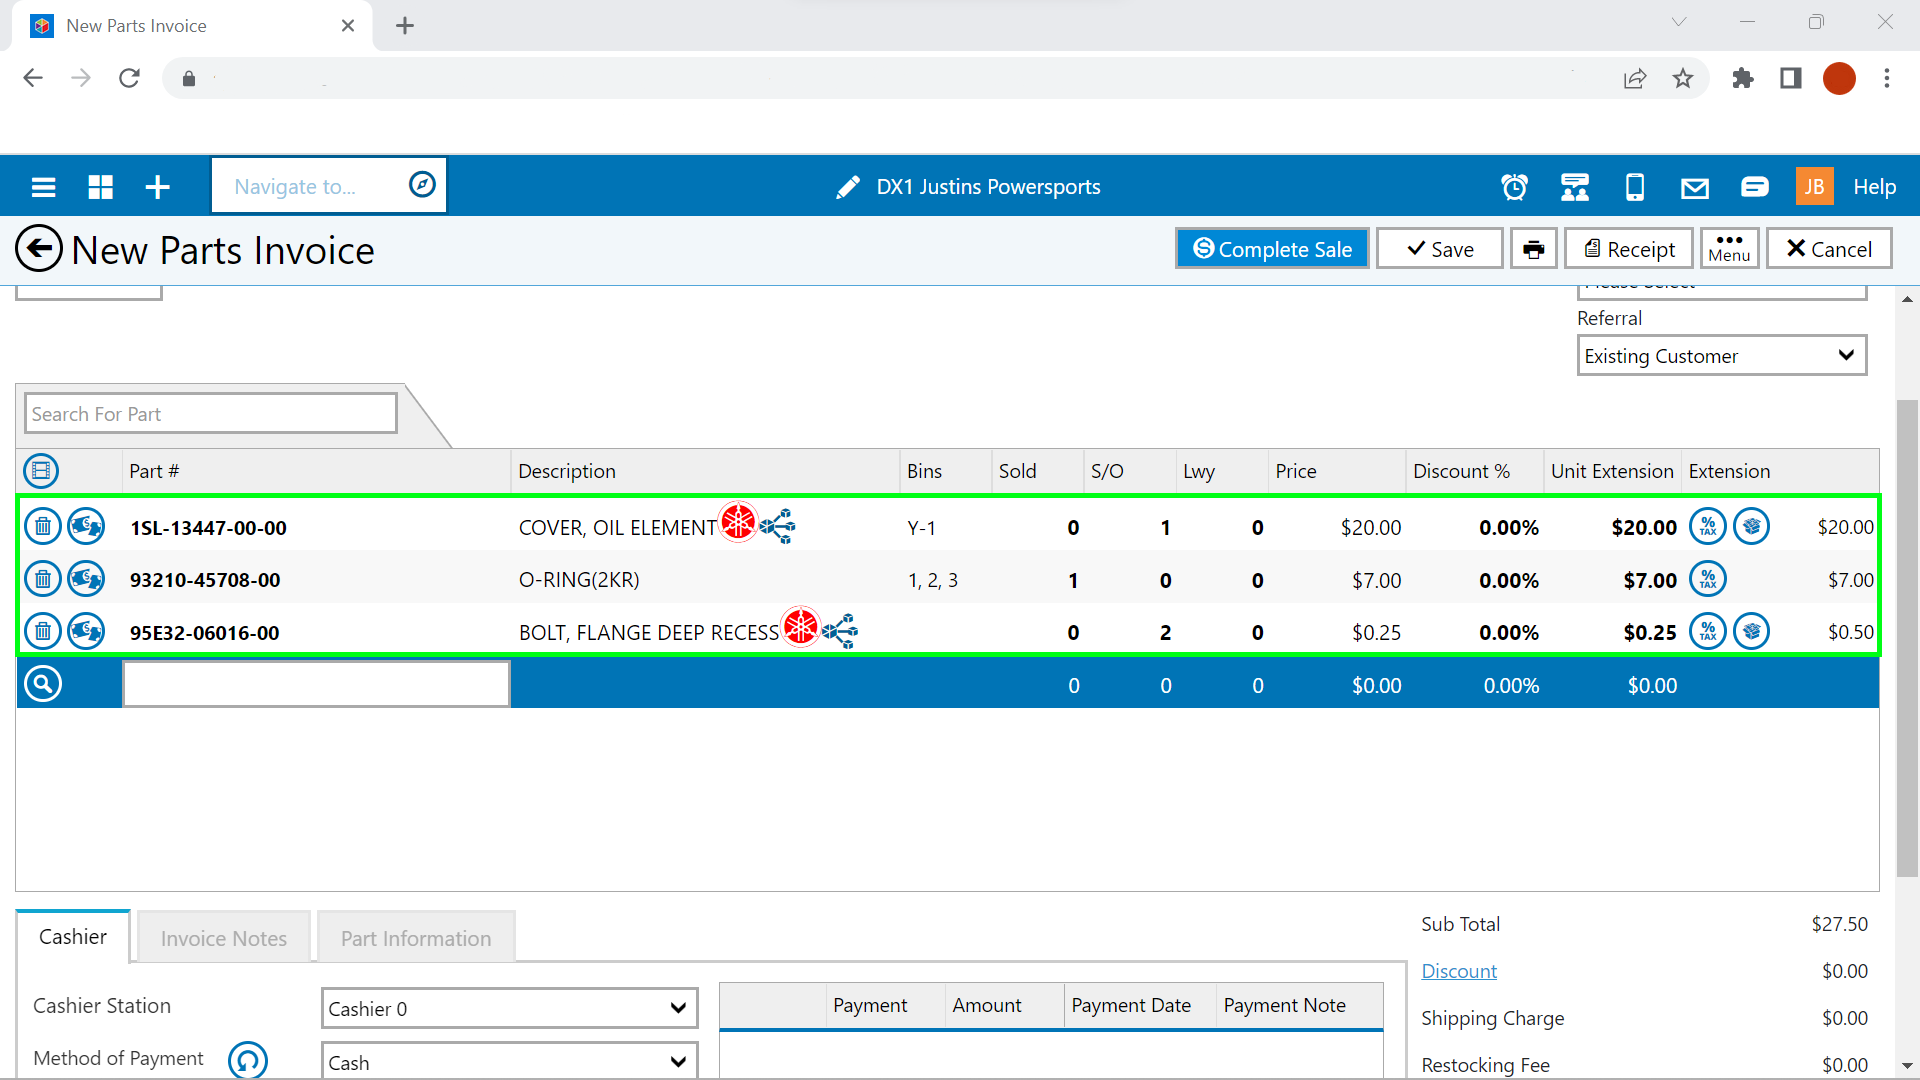The height and width of the screenshot is (1080, 1920).
Task: Click the part search magnifier icon
Action: coord(43,684)
